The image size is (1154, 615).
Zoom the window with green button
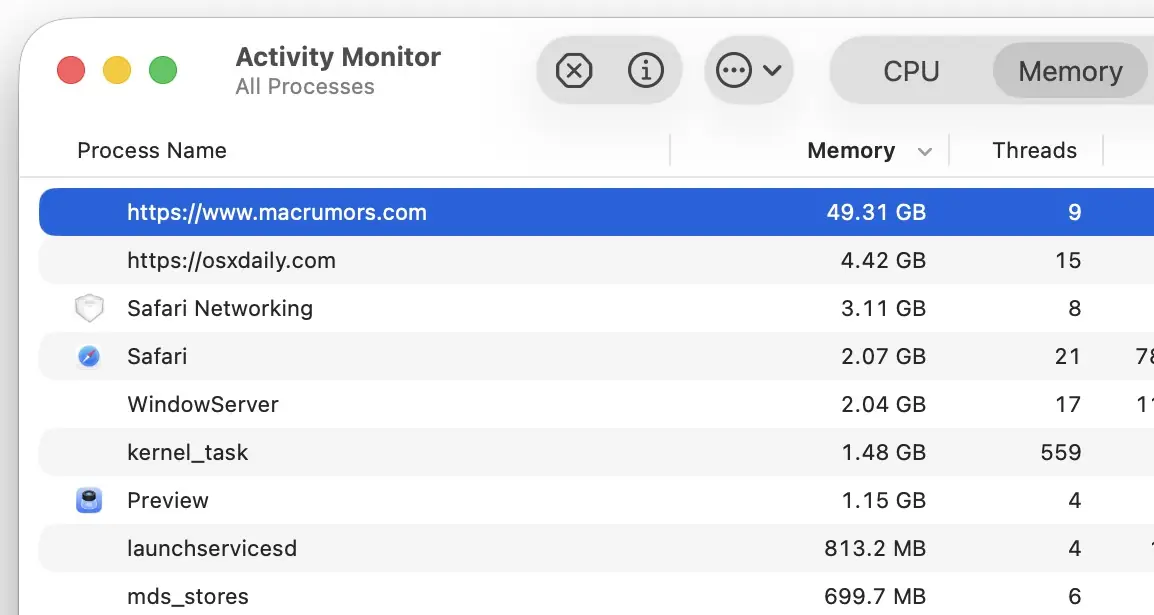click(x=163, y=71)
